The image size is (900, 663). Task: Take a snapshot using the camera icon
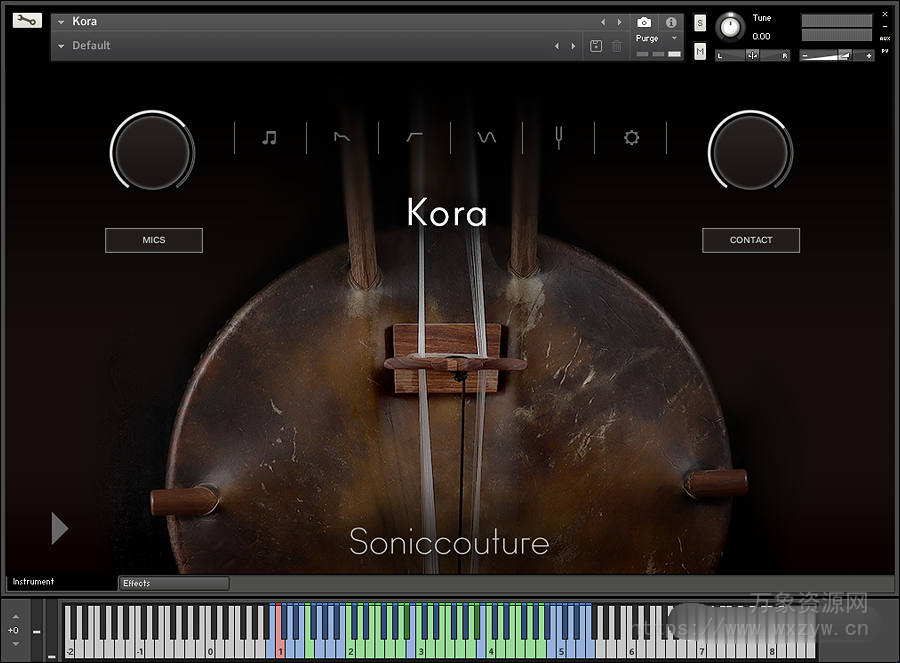pyautogui.click(x=643, y=22)
